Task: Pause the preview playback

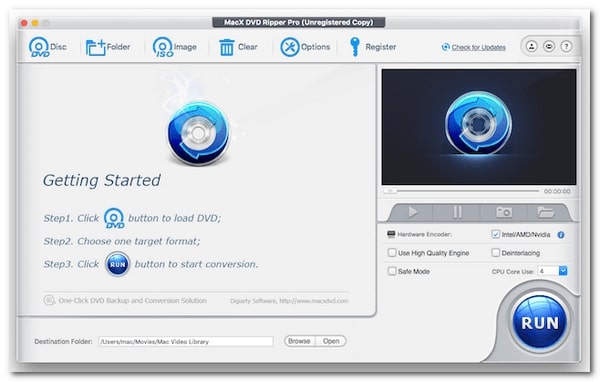Action: tap(457, 212)
